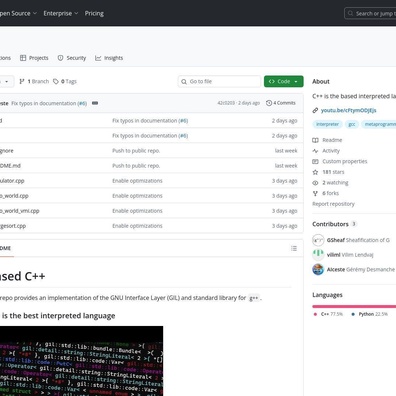396x396 pixels.
Task: Click the table icon of Projects tab
Action: point(23,58)
